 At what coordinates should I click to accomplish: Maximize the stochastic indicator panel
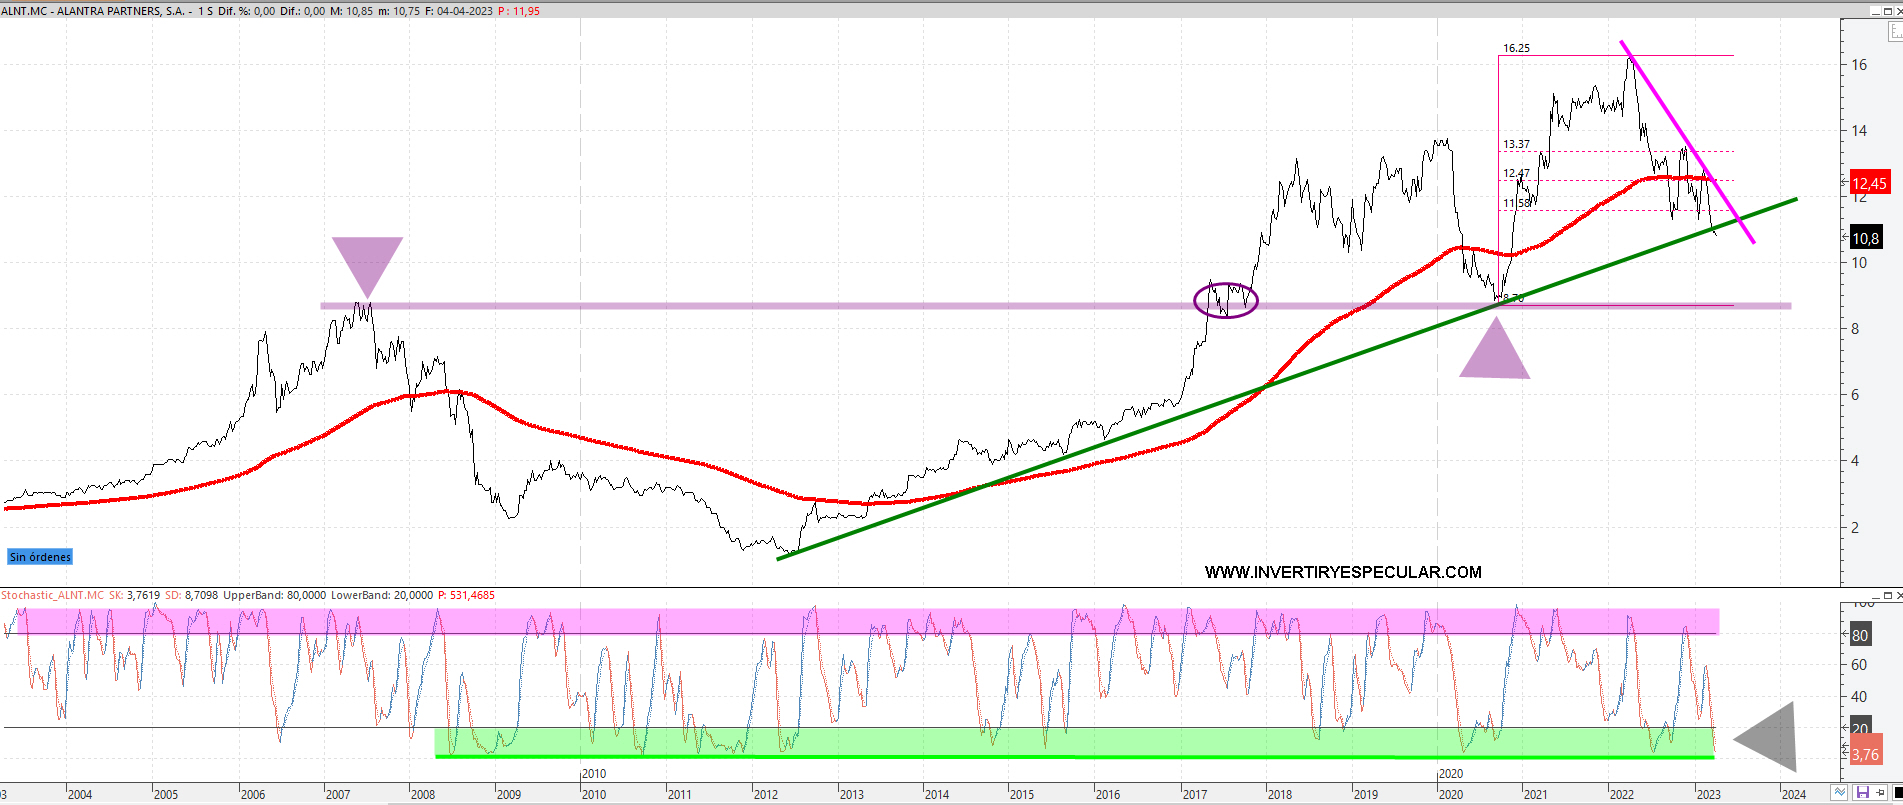[1887, 596]
